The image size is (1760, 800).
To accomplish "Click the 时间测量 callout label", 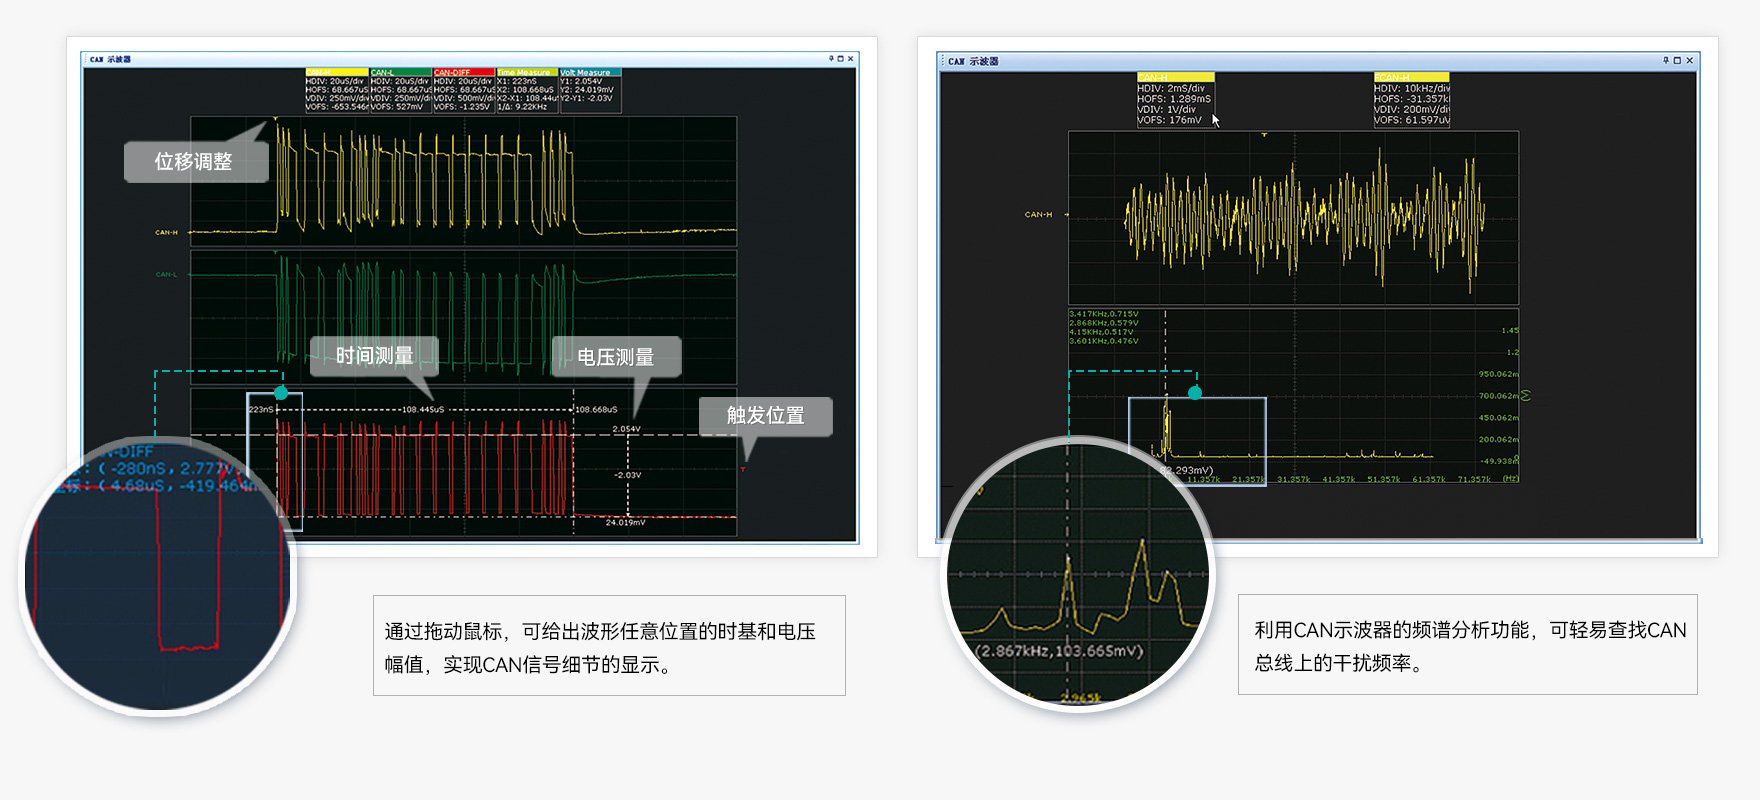I will (374, 356).
